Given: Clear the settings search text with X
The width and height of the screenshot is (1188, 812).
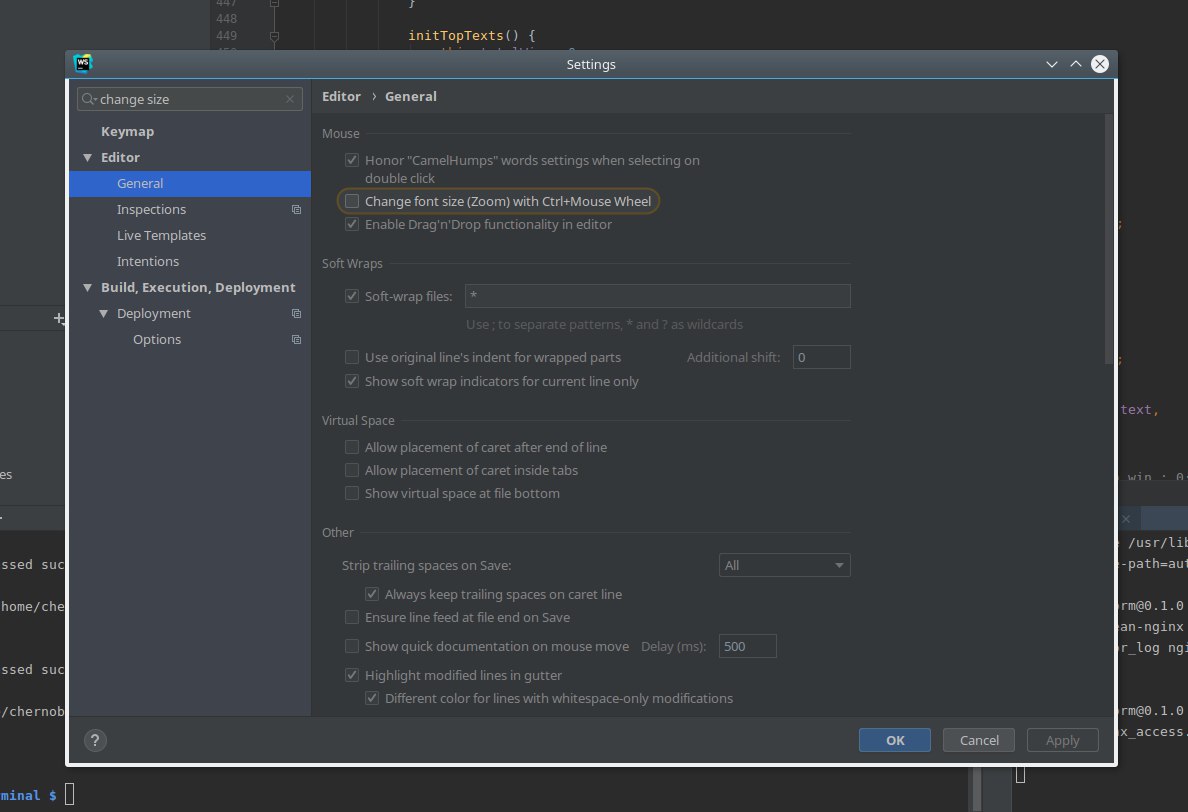Looking at the screenshot, I should tap(289, 99).
